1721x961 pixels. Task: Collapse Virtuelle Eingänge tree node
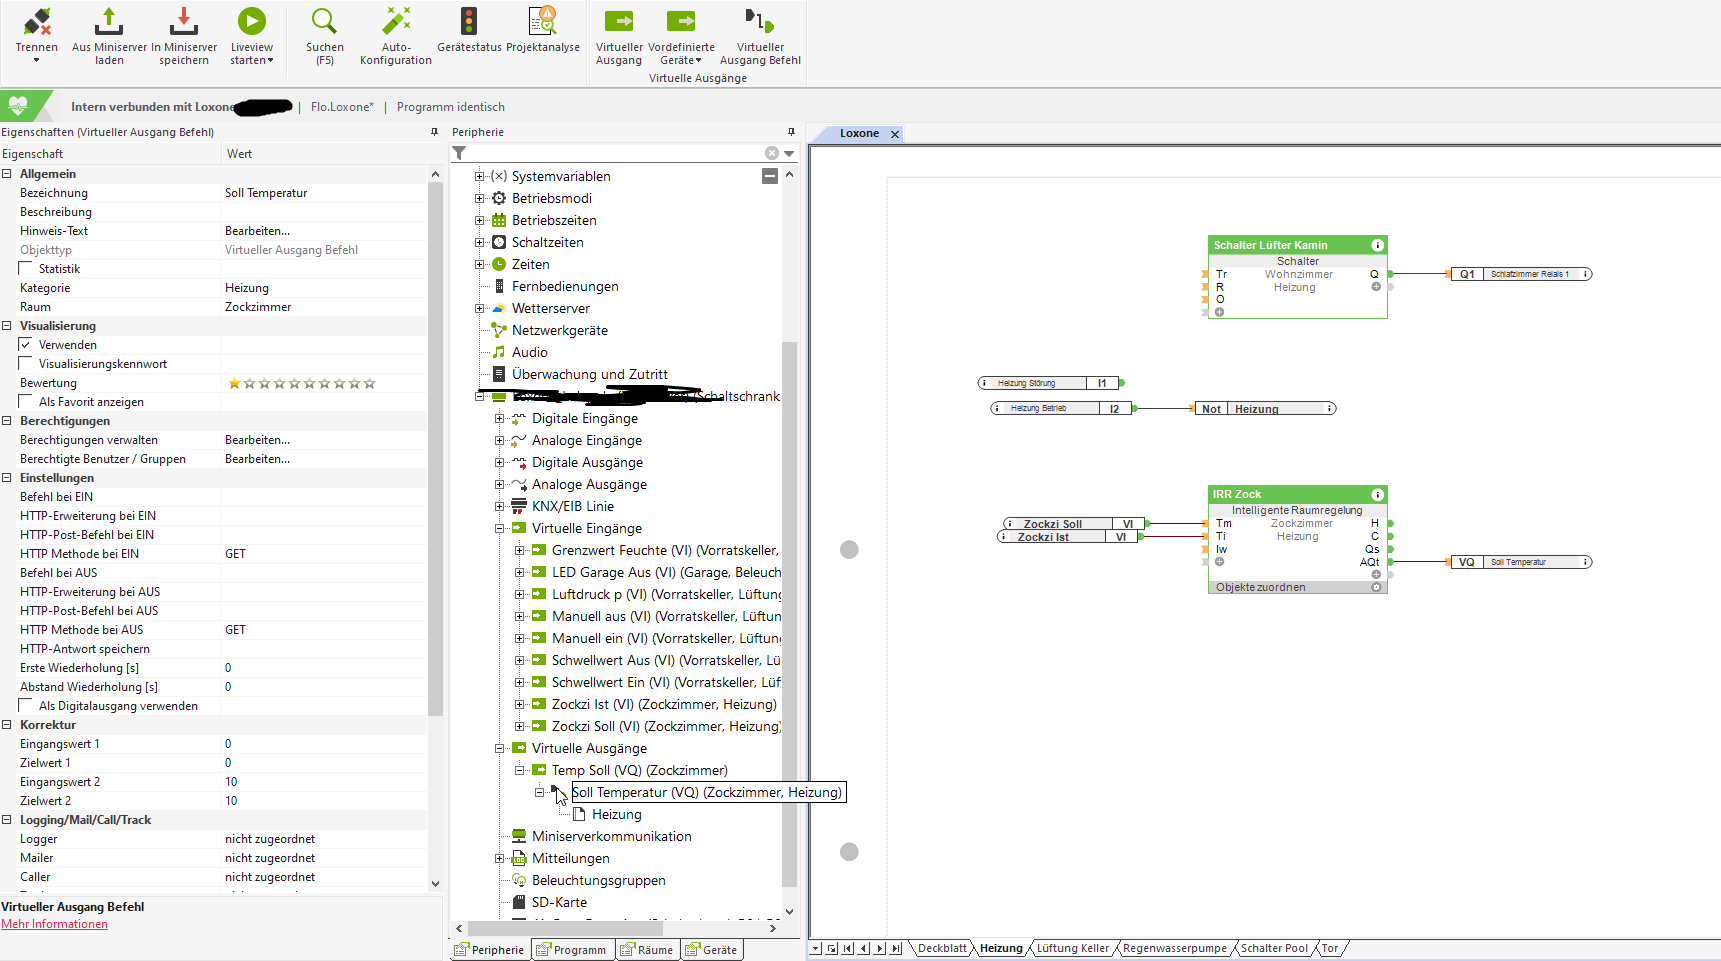pyautogui.click(x=499, y=529)
